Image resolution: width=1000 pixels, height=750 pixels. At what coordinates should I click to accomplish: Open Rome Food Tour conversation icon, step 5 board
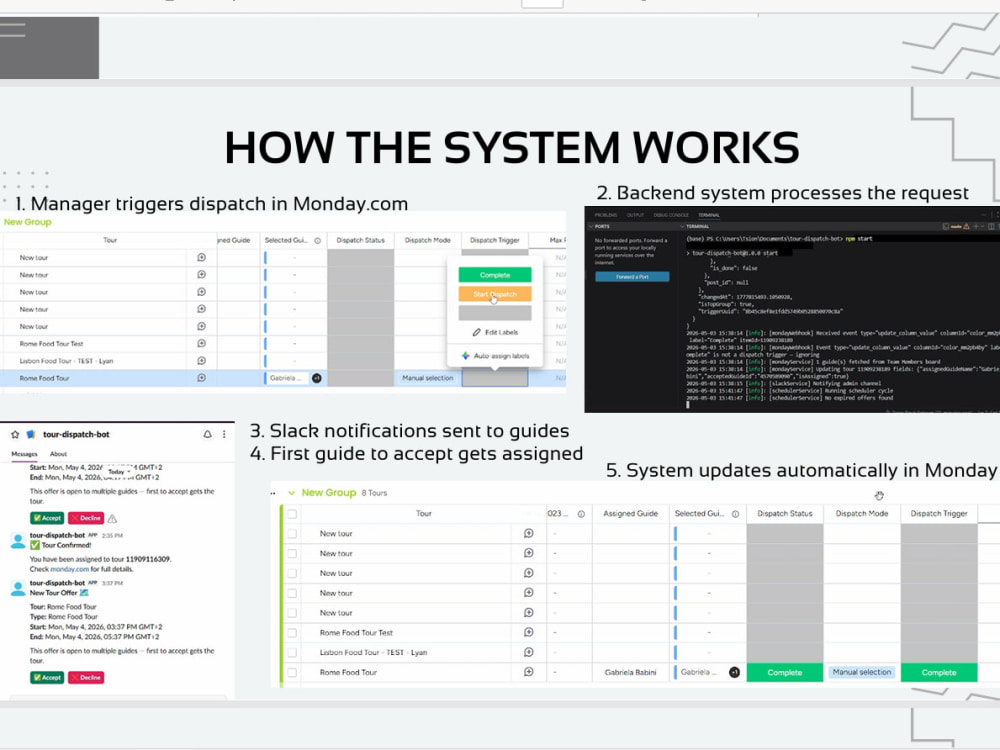pos(529,672)
